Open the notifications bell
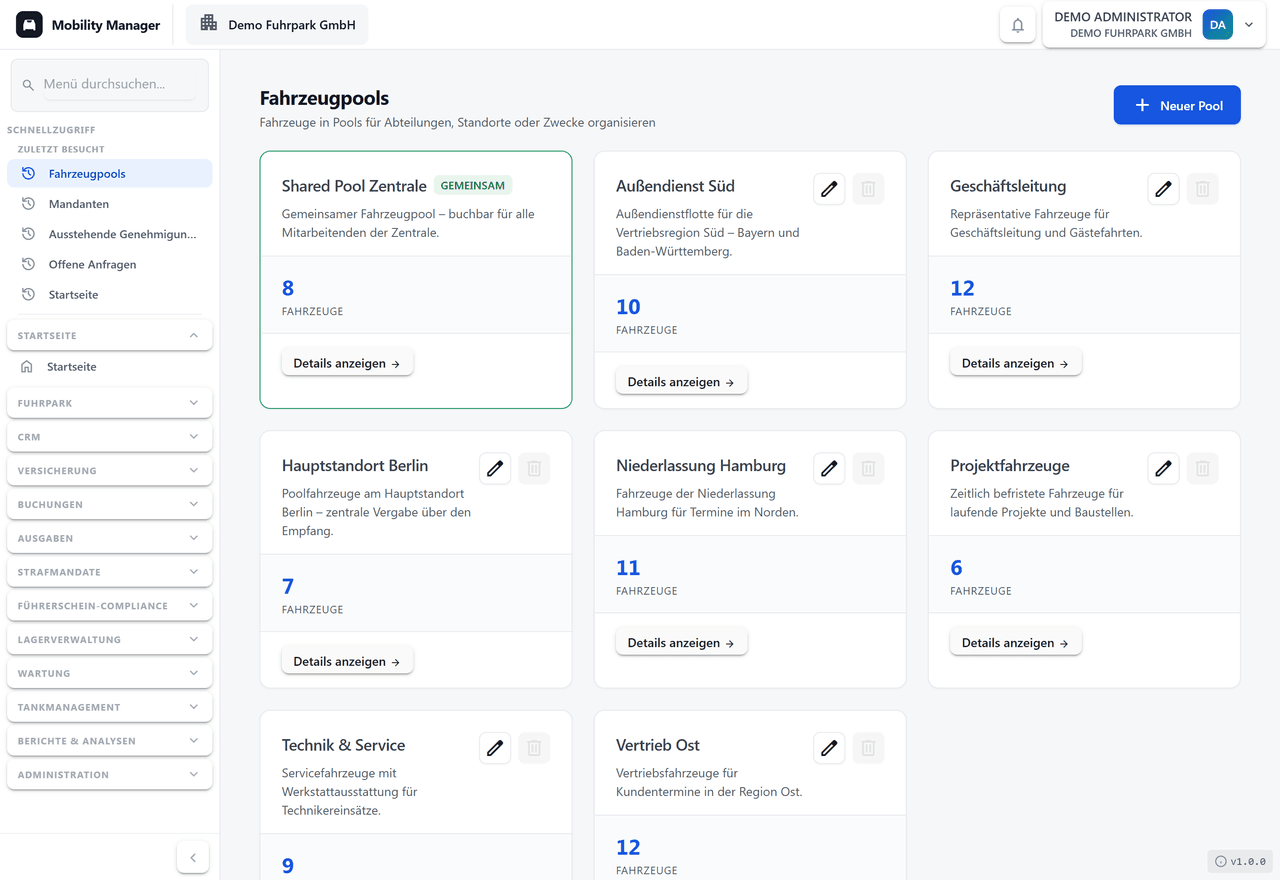 tap(1018, 25)
